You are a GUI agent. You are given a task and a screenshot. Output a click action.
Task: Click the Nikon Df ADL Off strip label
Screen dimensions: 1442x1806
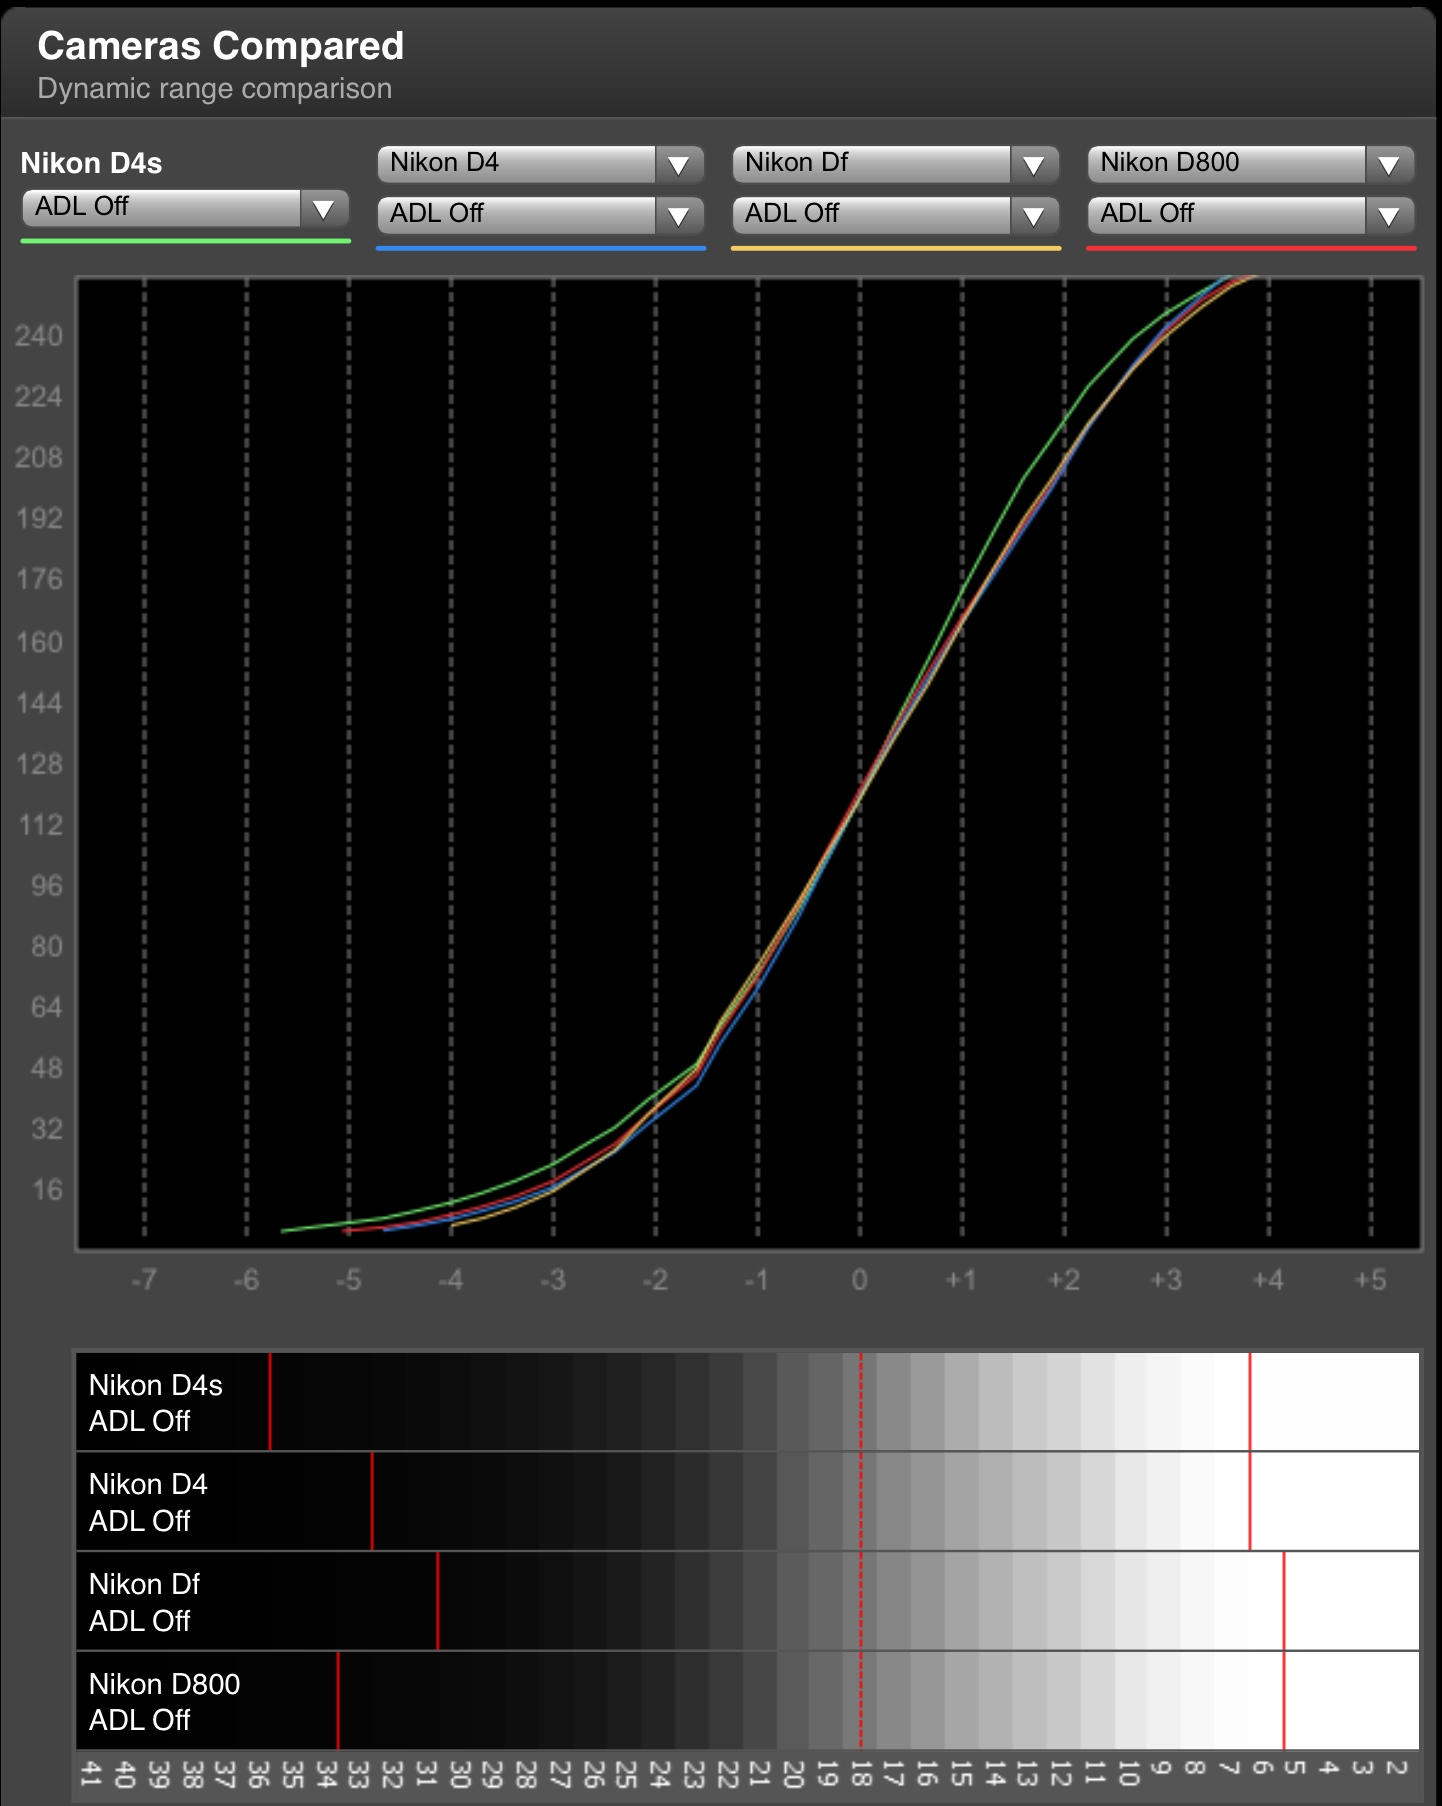pos(144,1602)
